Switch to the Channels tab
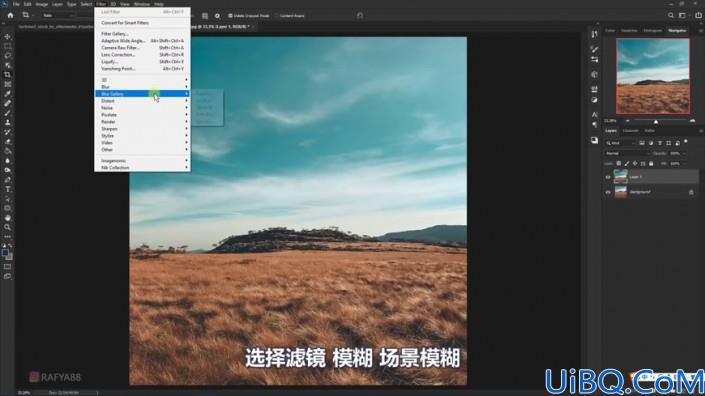Screen dimensions: 705x396 point(630,131)
